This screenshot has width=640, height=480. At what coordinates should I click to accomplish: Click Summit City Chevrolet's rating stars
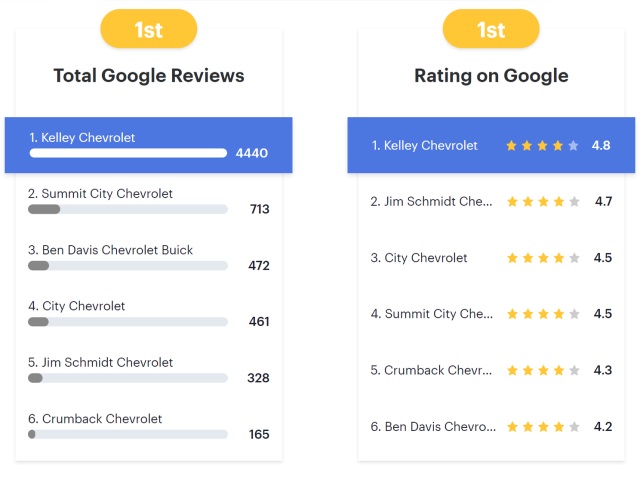542,314
